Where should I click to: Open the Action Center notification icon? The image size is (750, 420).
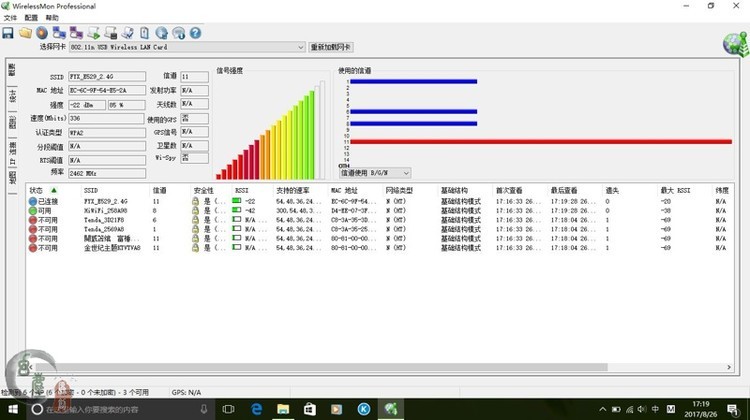pos(733,409)
